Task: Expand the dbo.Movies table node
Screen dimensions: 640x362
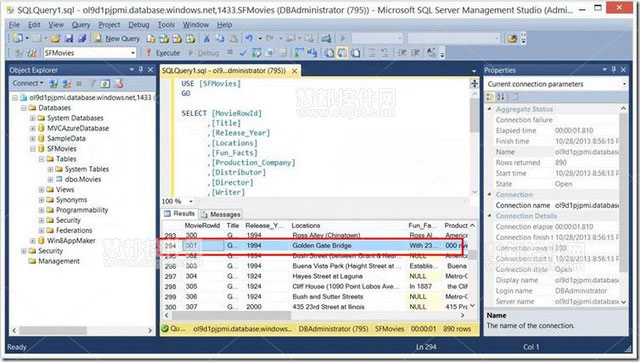Action: coord(50,179)
